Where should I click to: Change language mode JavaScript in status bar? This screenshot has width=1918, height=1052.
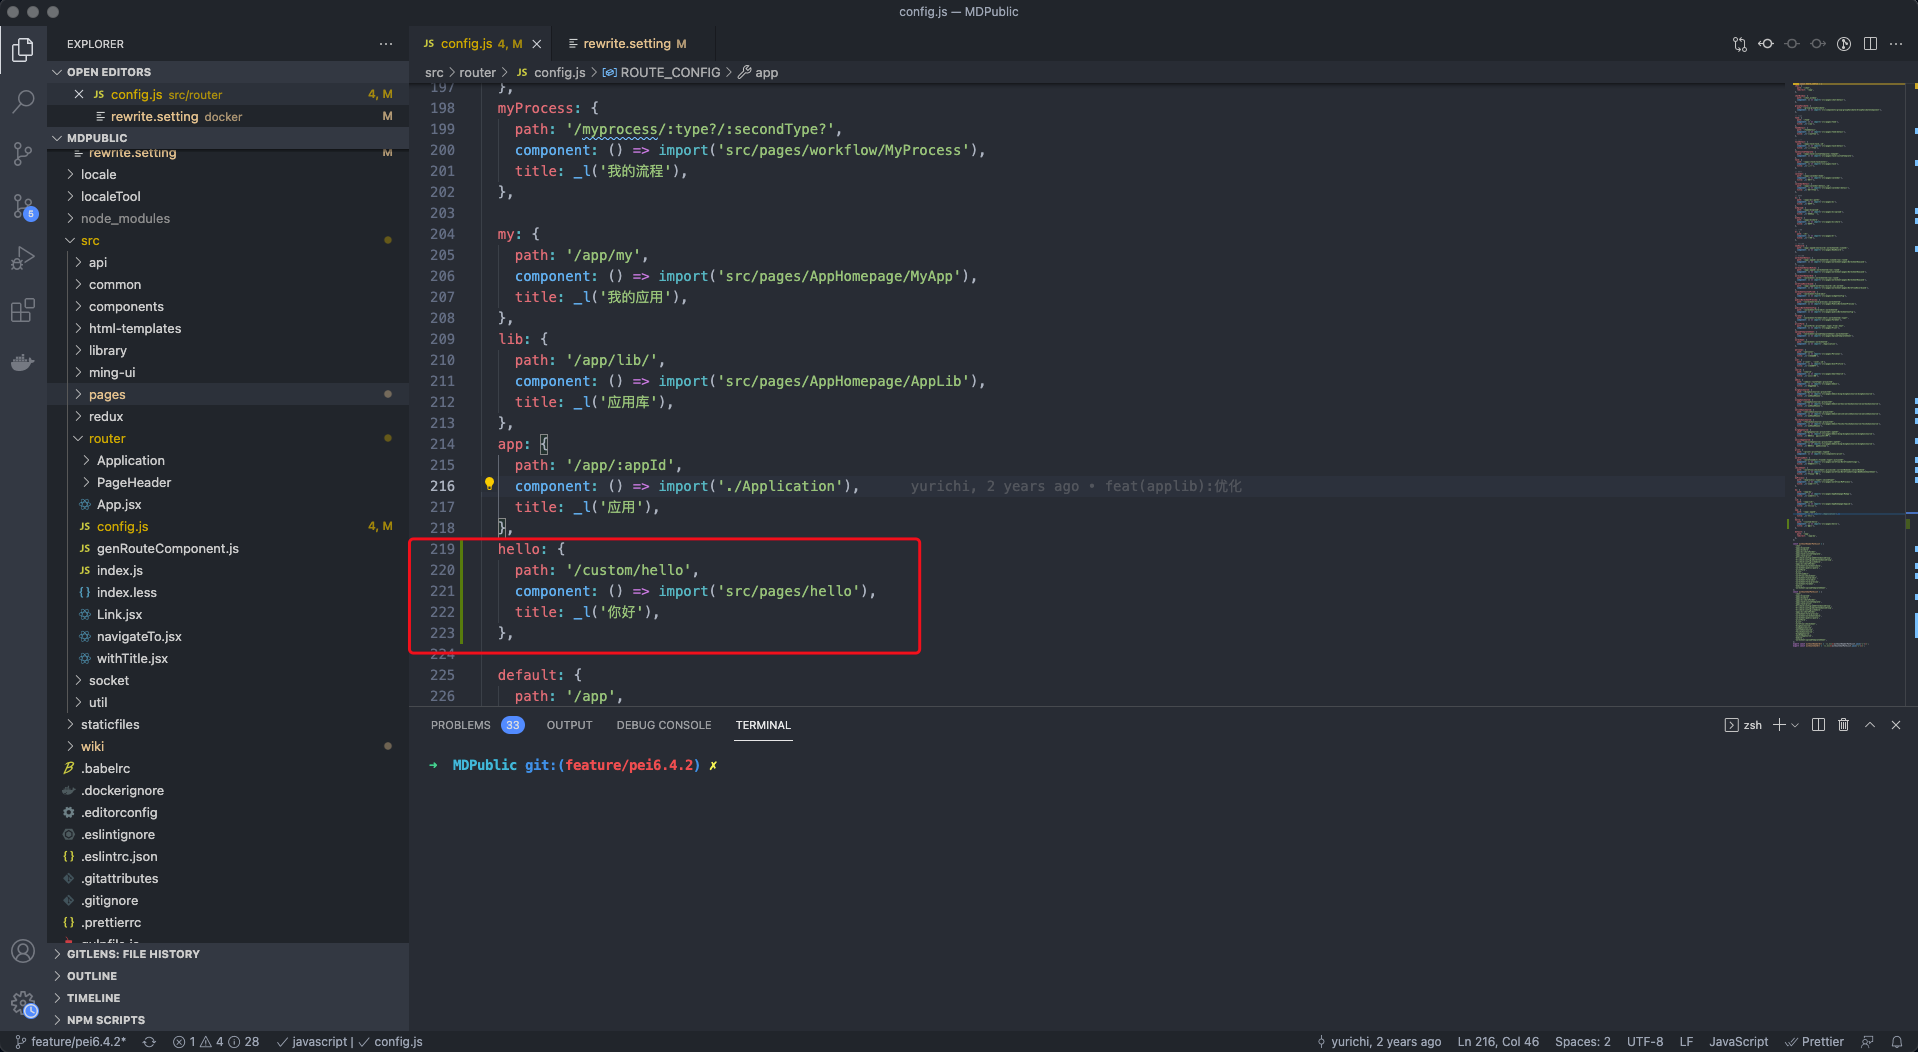[1738, 1041]
